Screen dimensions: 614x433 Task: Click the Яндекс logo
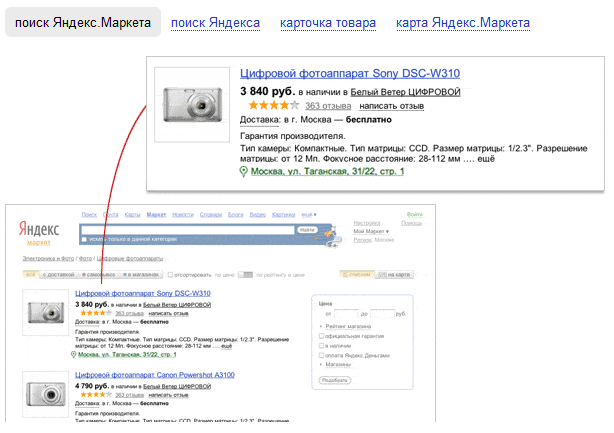pos(39,229)
